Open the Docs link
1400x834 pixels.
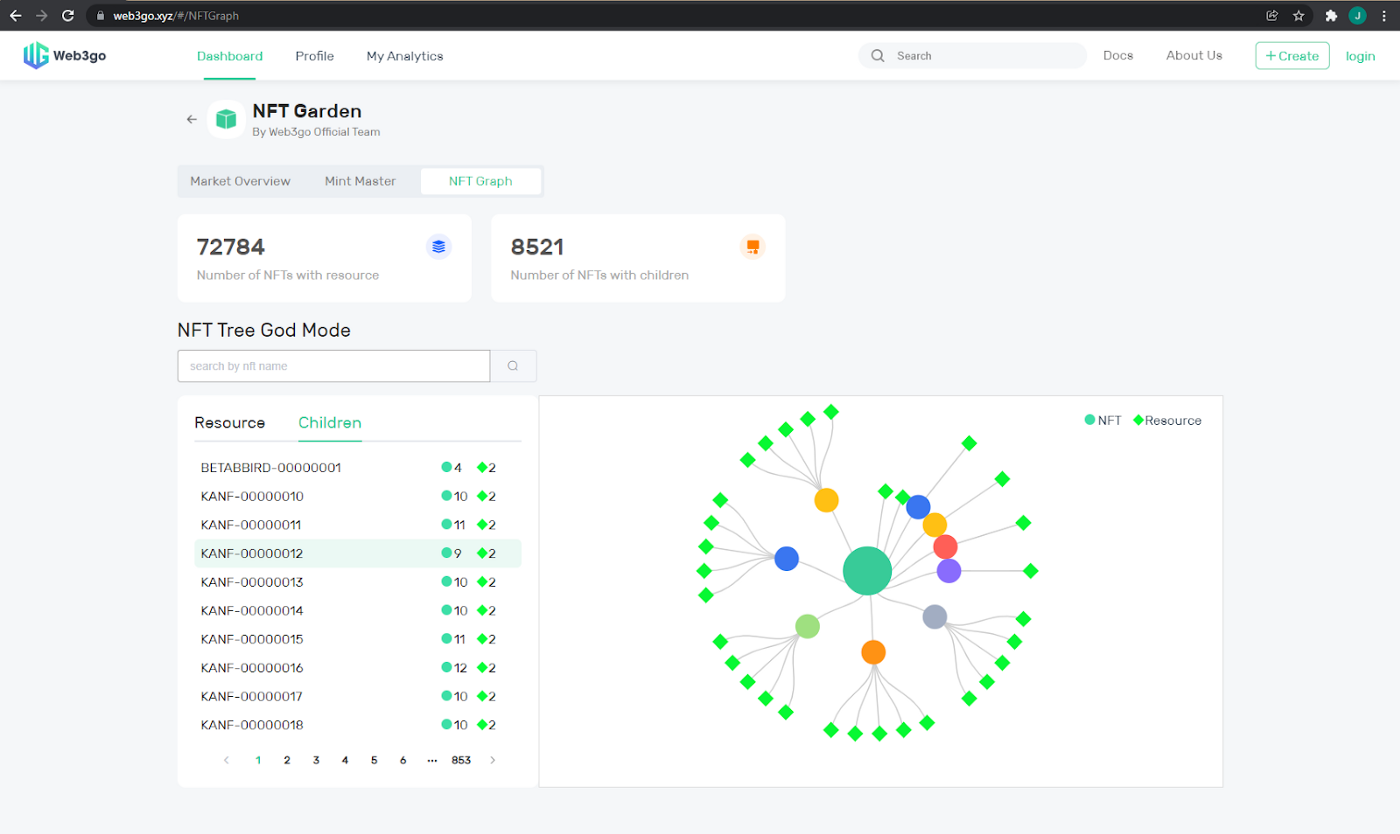point(1118,56)
